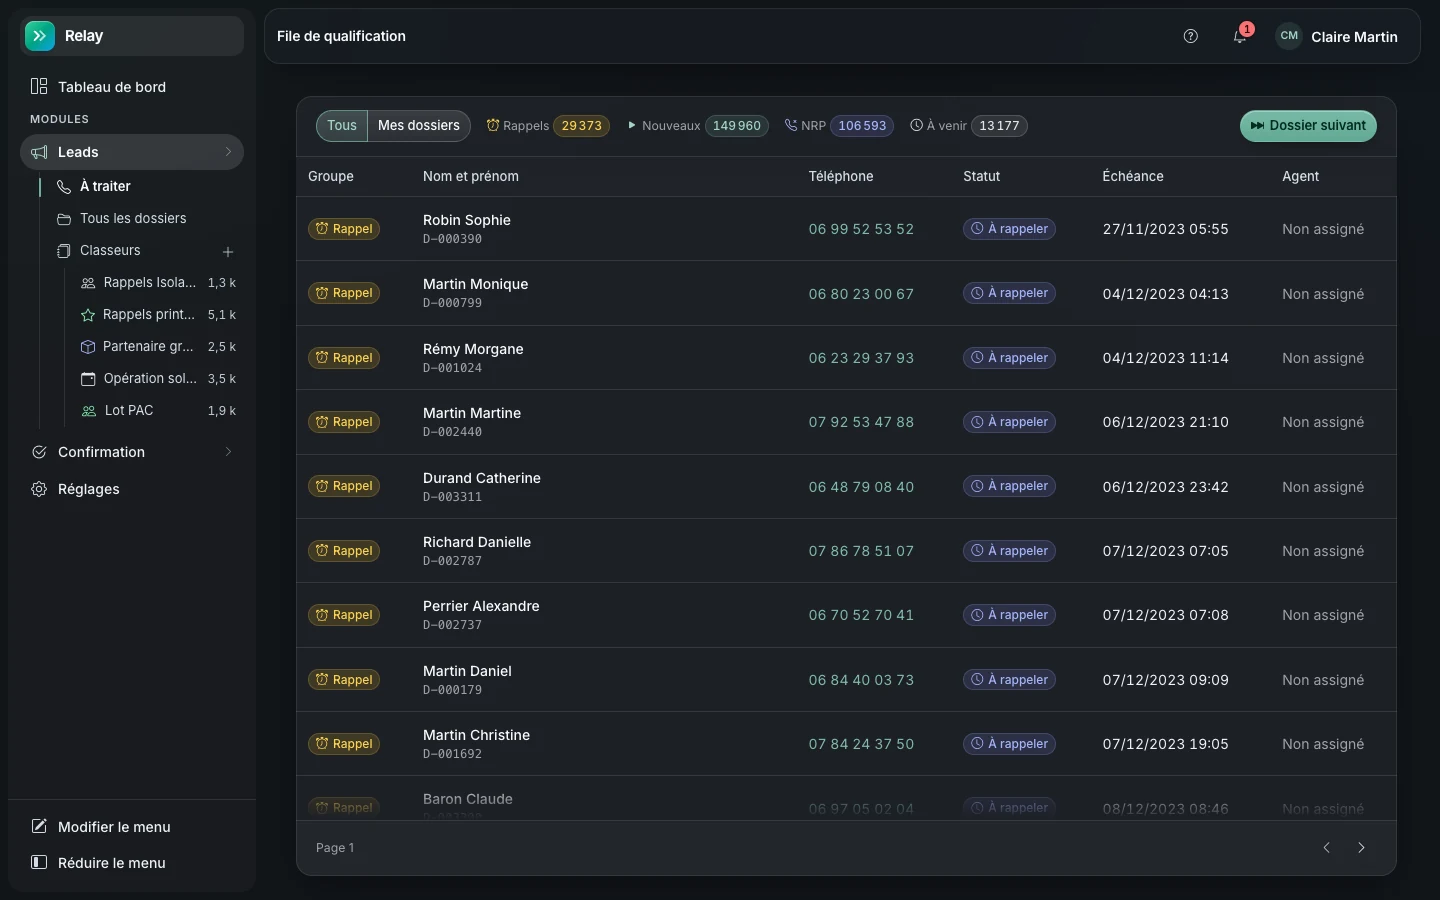Click the Tableau de bord dashboard icon
This screenshot has height=900, width=1440.
(39, 87)
